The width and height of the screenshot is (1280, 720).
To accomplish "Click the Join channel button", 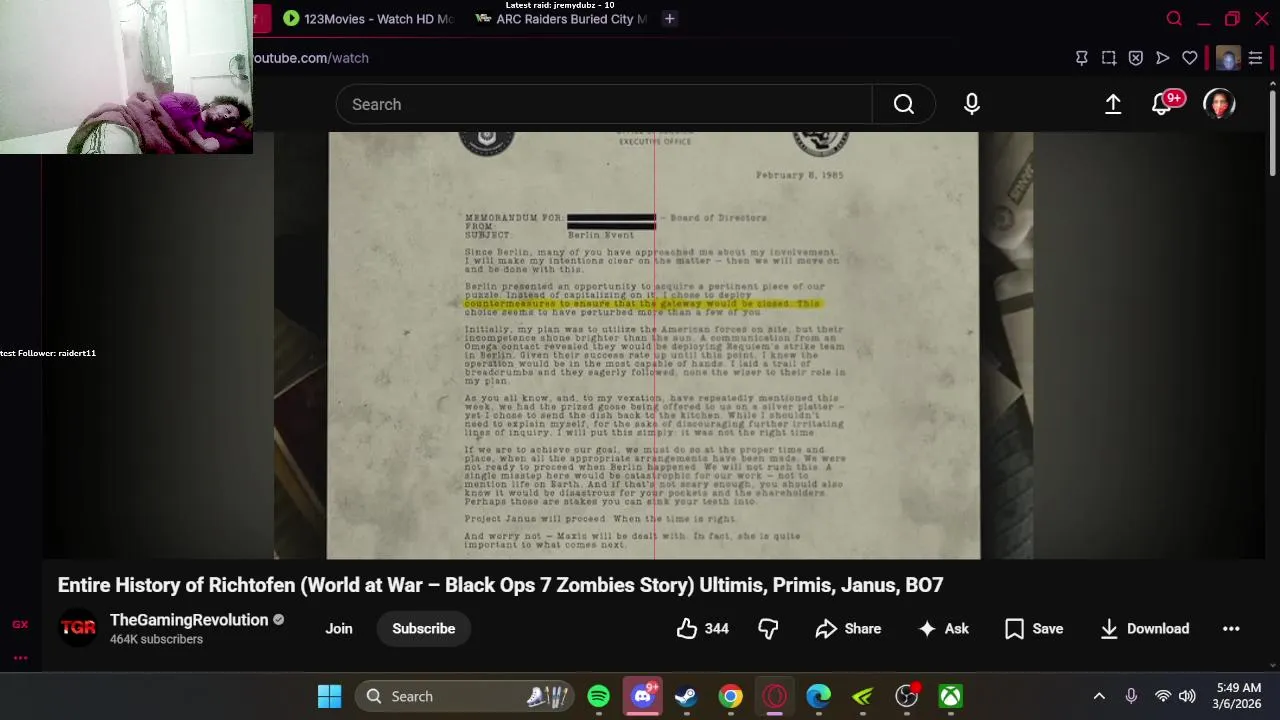I will click(339, 629).
